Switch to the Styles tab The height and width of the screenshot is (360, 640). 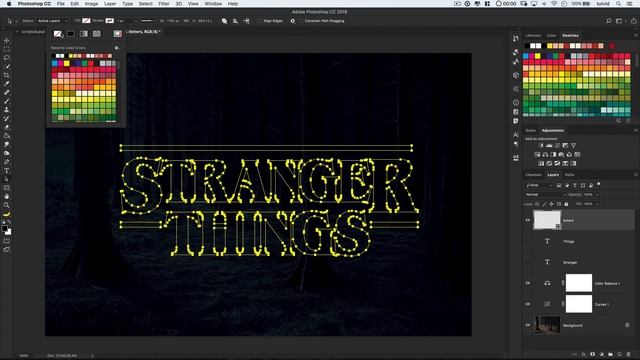(531, 131)
